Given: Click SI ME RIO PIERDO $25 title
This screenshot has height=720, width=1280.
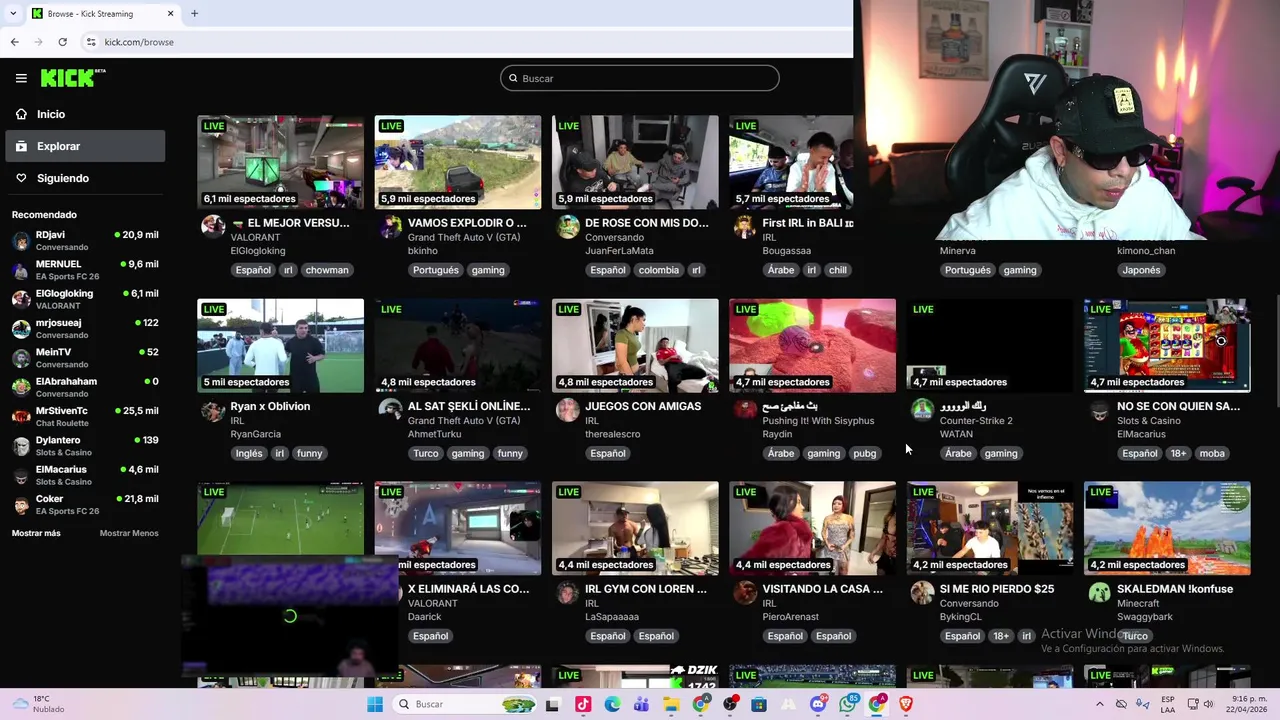Looking at the screenshot, I should 997,589.
